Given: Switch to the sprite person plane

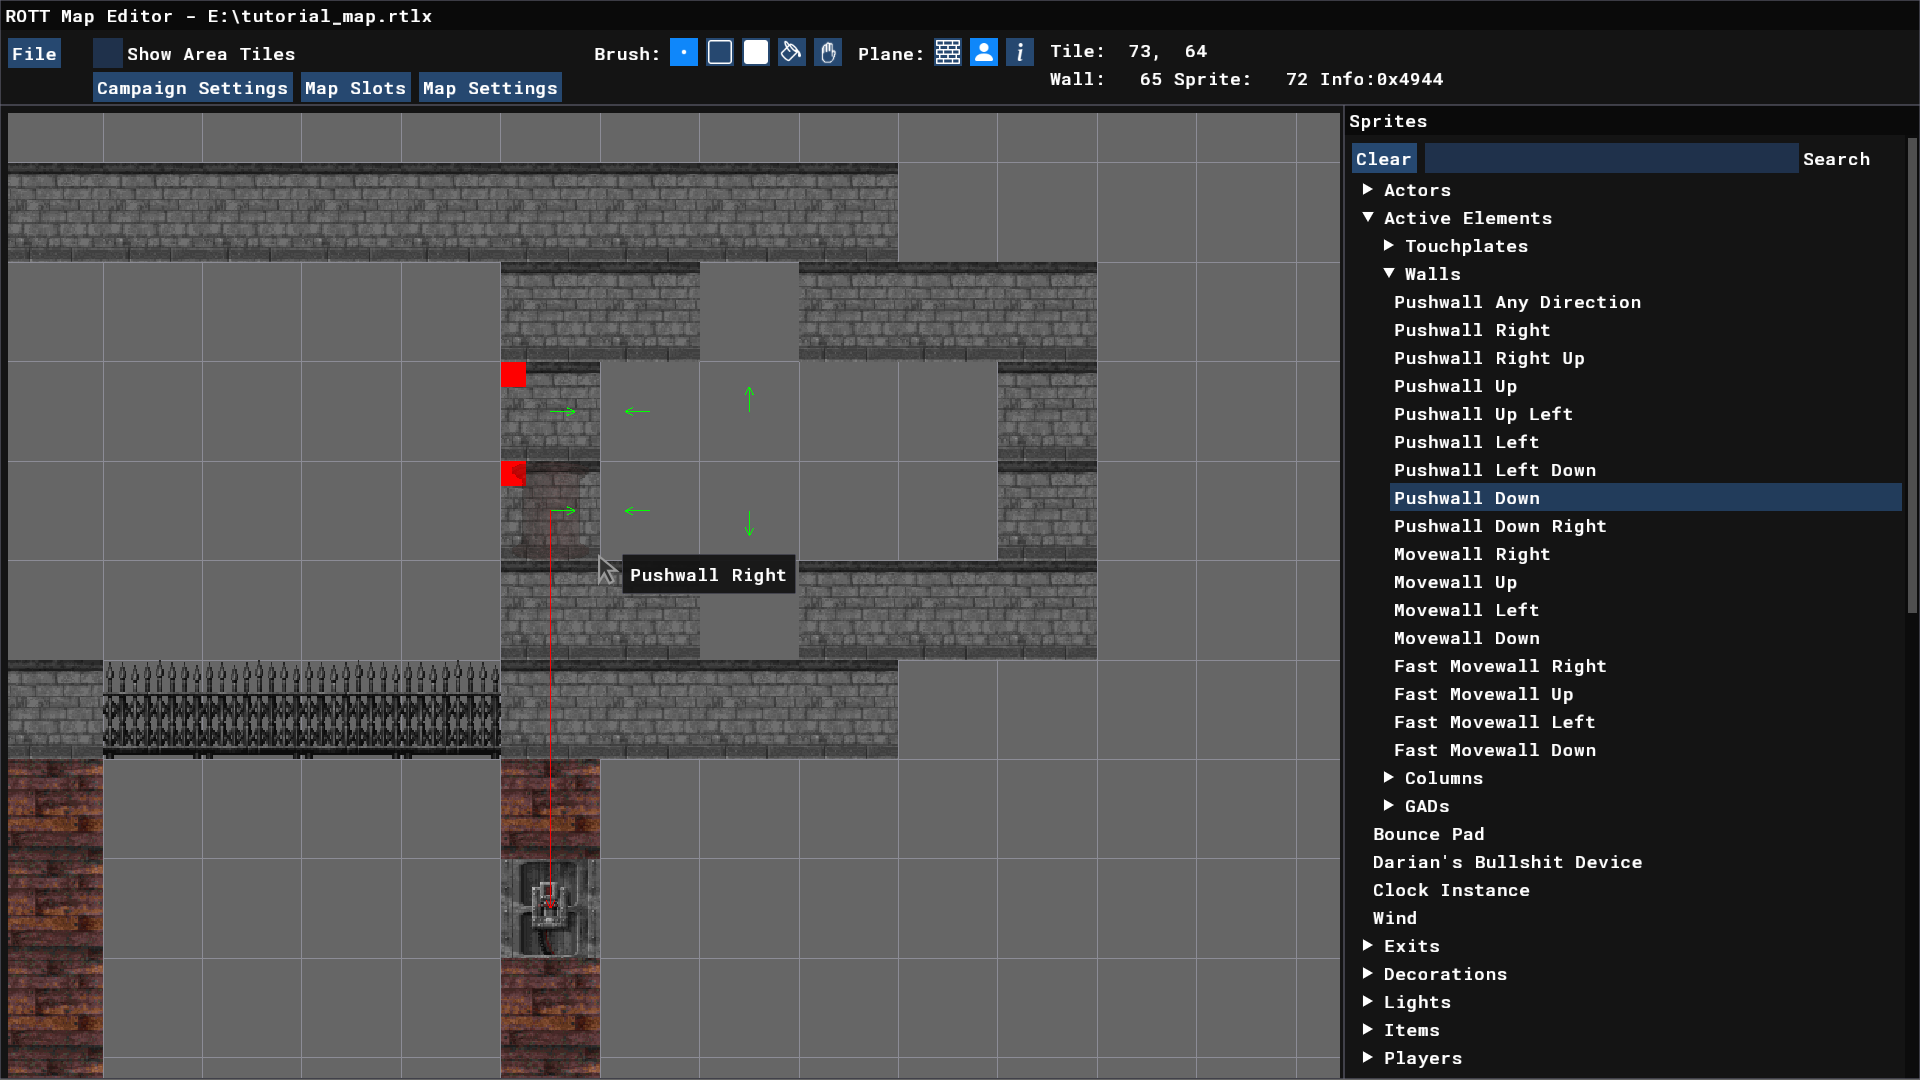Looking at the screenshot, I should coord(984,53).
